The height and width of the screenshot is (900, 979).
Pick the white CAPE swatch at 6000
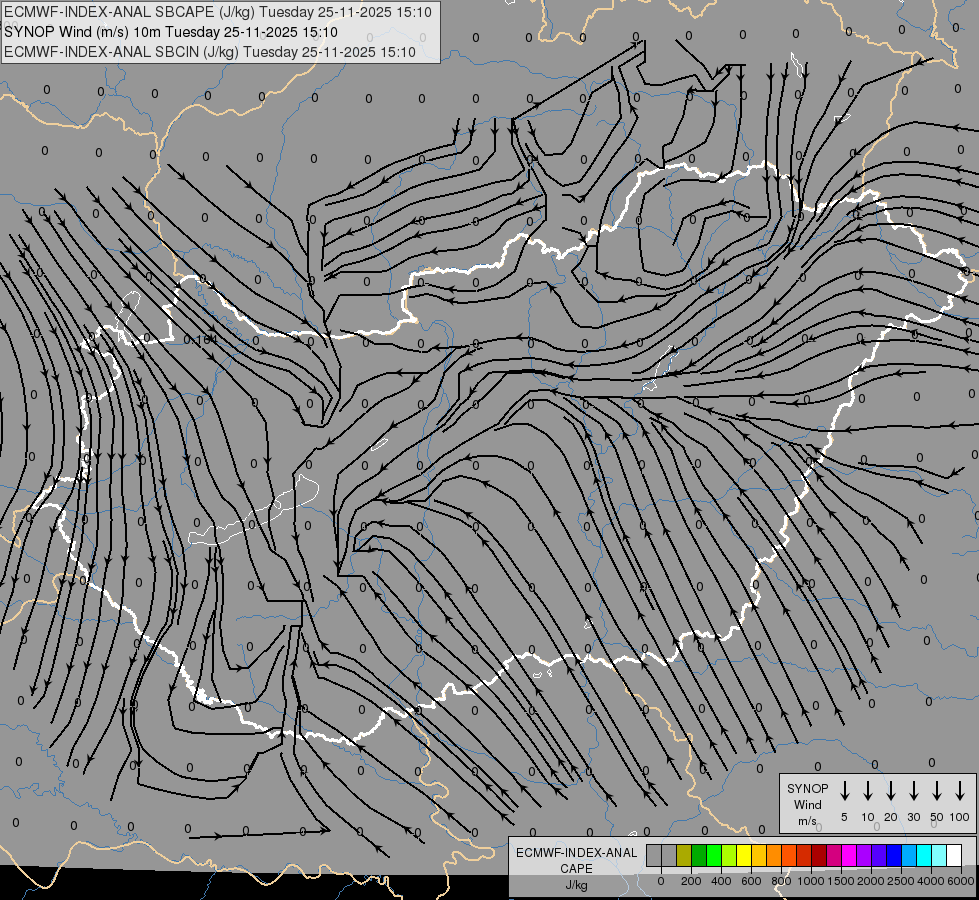coord(953,855)
